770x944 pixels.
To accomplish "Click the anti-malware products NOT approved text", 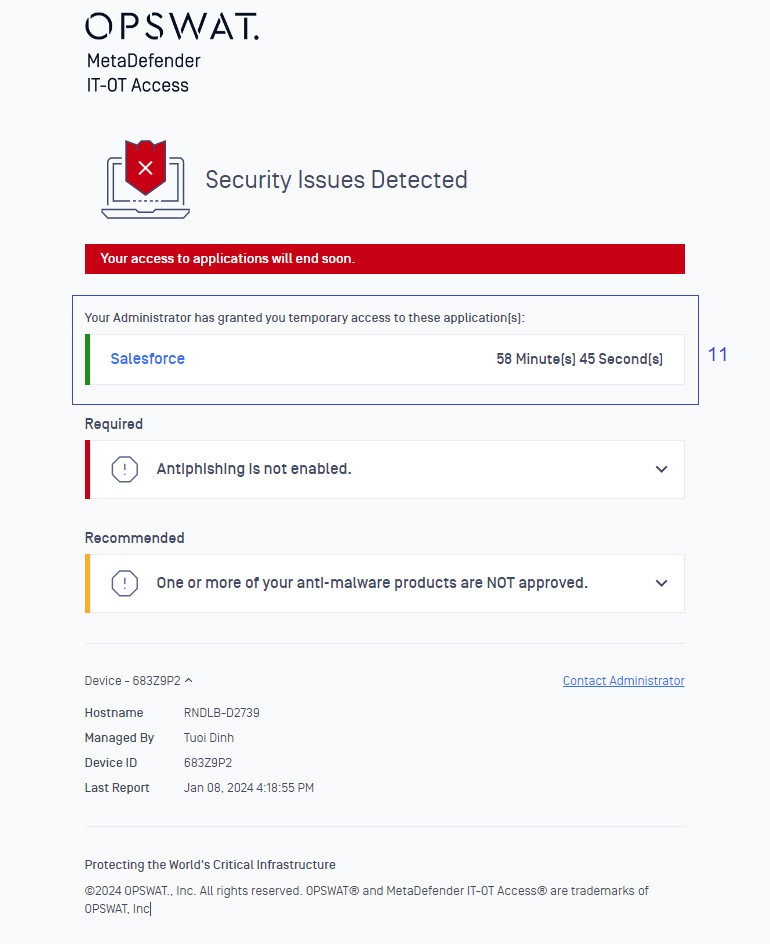I will (372, 583).
